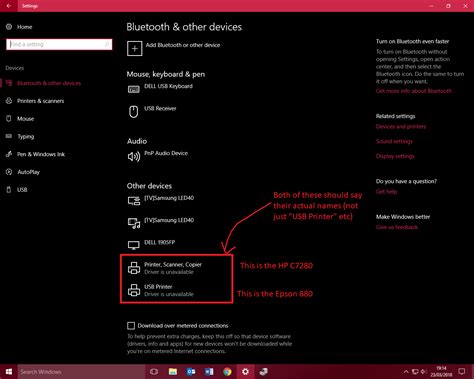Open Get more info about Bluetooth link
The width and height of the screenshot is (474, 379).
(414, 91)
